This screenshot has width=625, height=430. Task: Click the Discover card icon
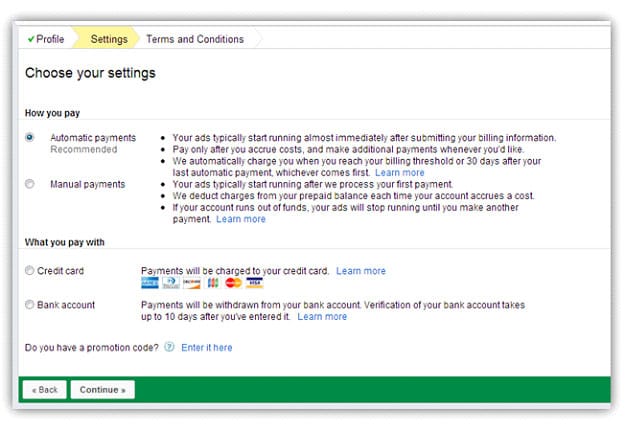(191, 283)
